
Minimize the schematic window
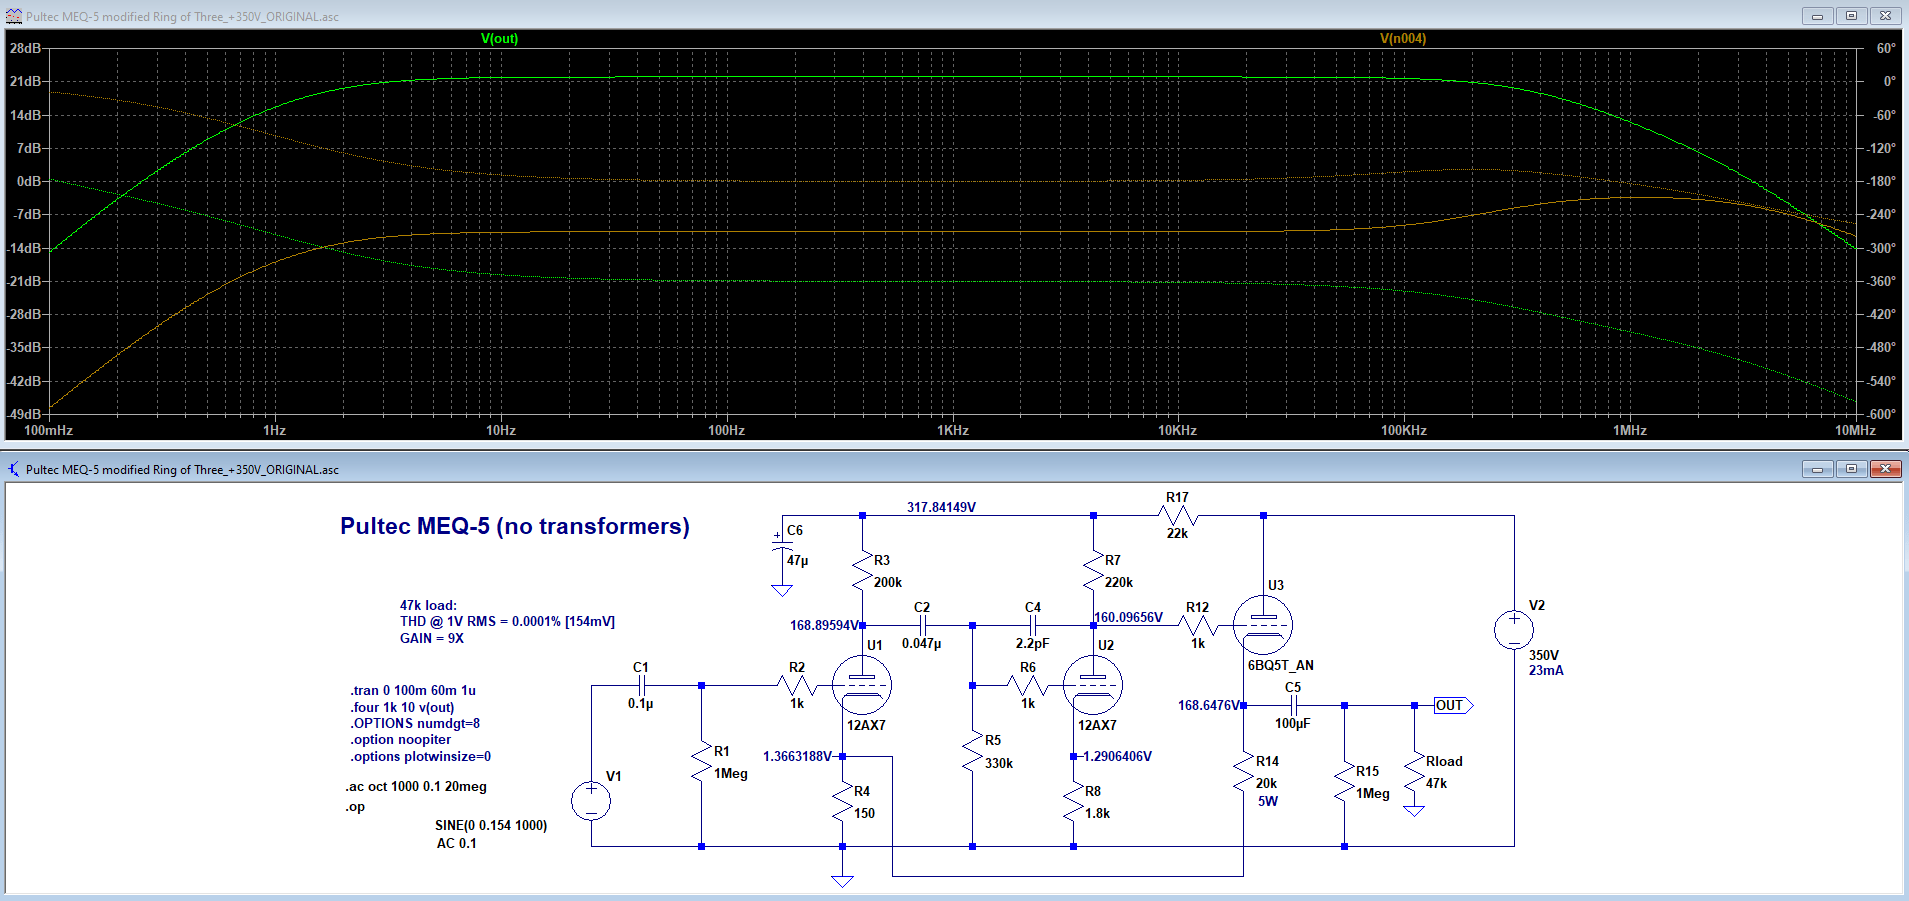tap(1817, 469)
